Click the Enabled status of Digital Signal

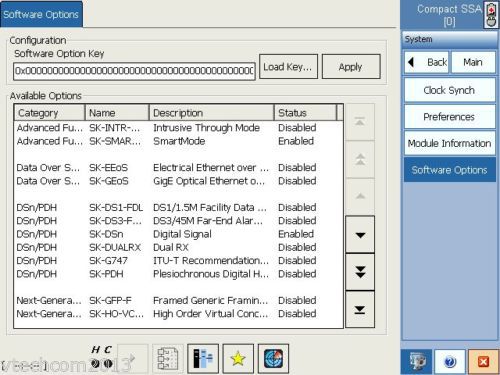coord(296,234)
